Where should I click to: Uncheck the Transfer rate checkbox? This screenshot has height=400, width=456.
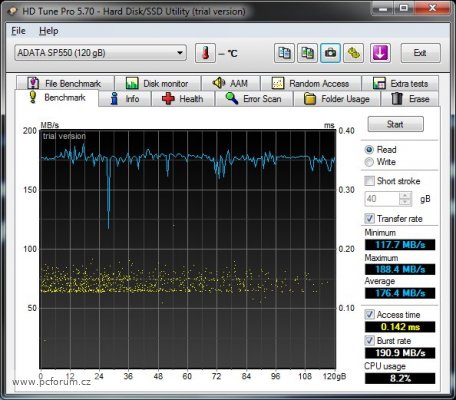(x=369, y=219)
